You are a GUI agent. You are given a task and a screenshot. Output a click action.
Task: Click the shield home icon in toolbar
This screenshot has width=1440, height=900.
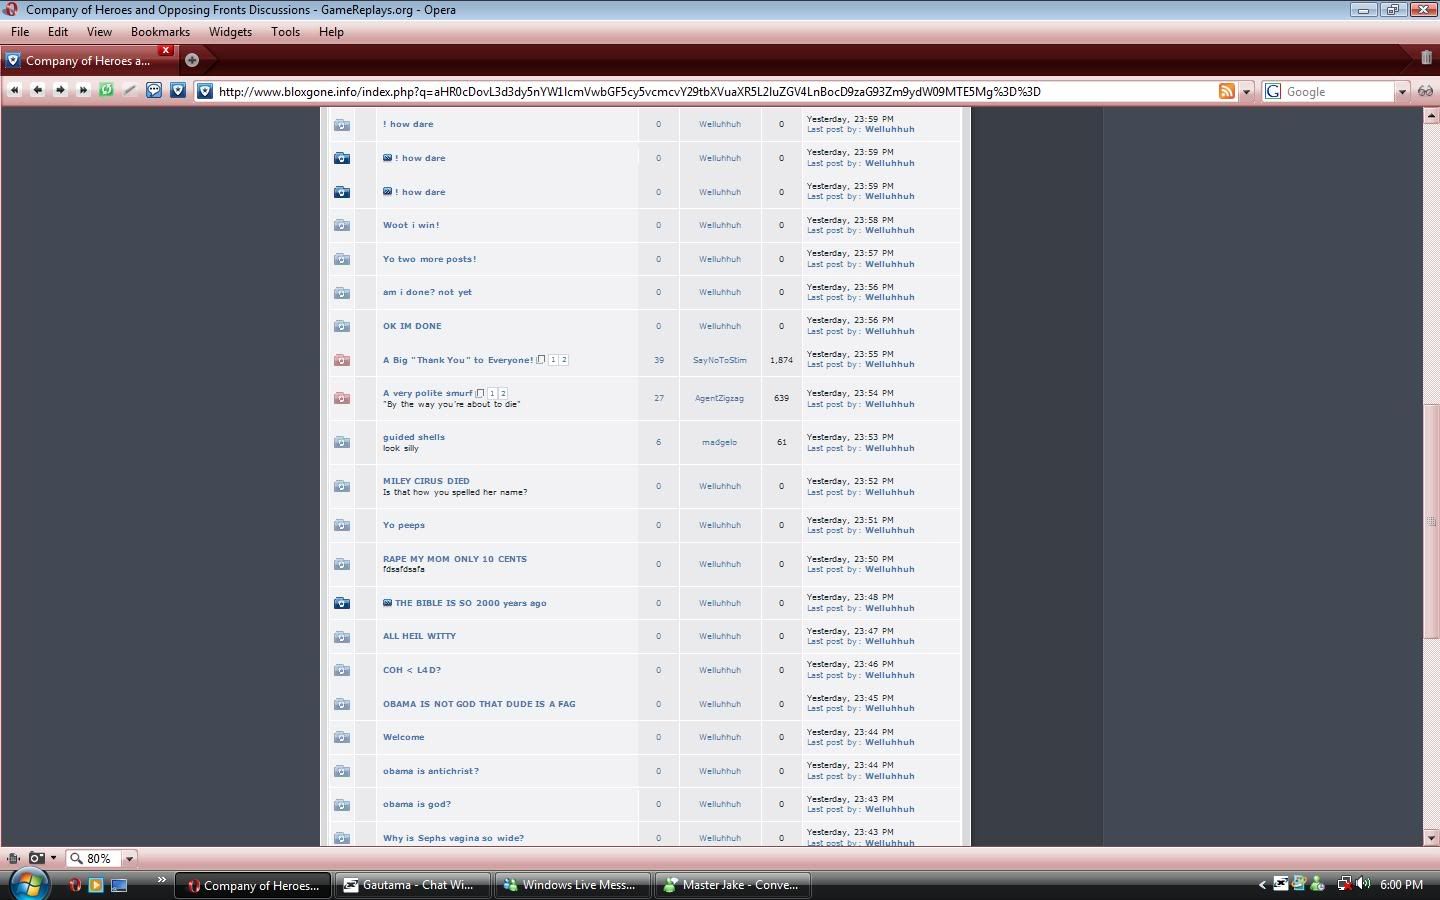pos(178,90)
